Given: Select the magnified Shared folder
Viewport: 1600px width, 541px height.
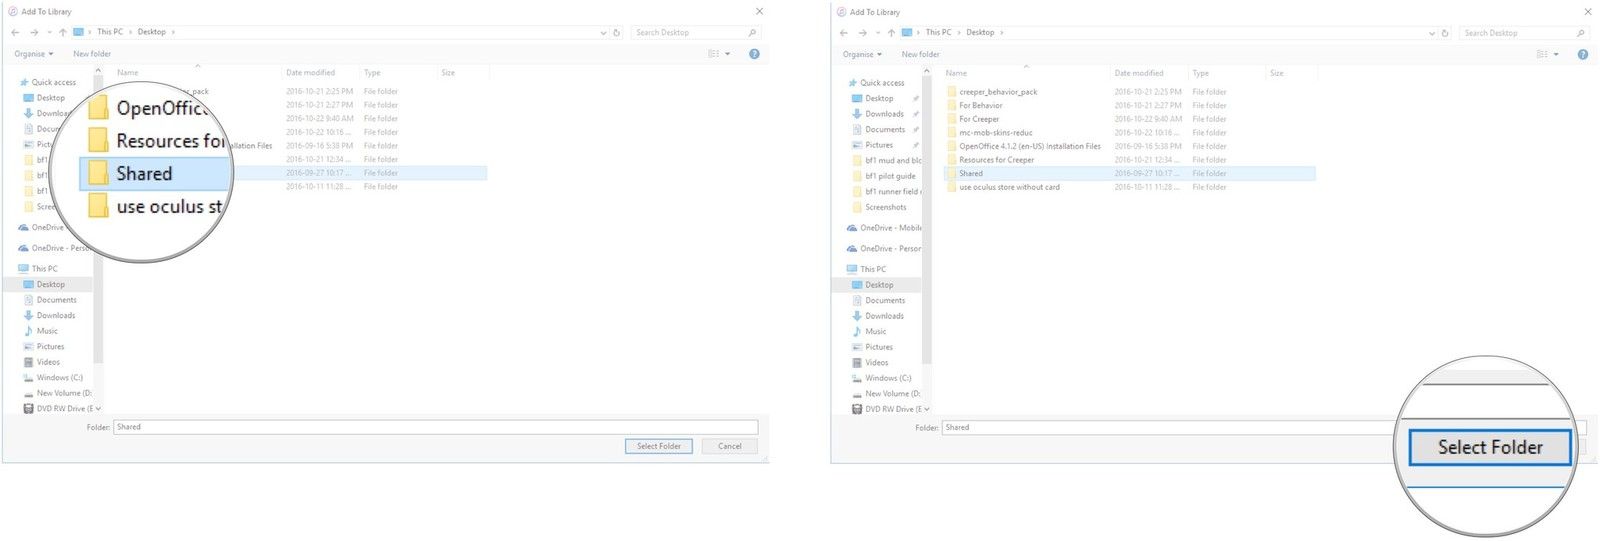Looking at the screenshot, I should tap(144, 174).
